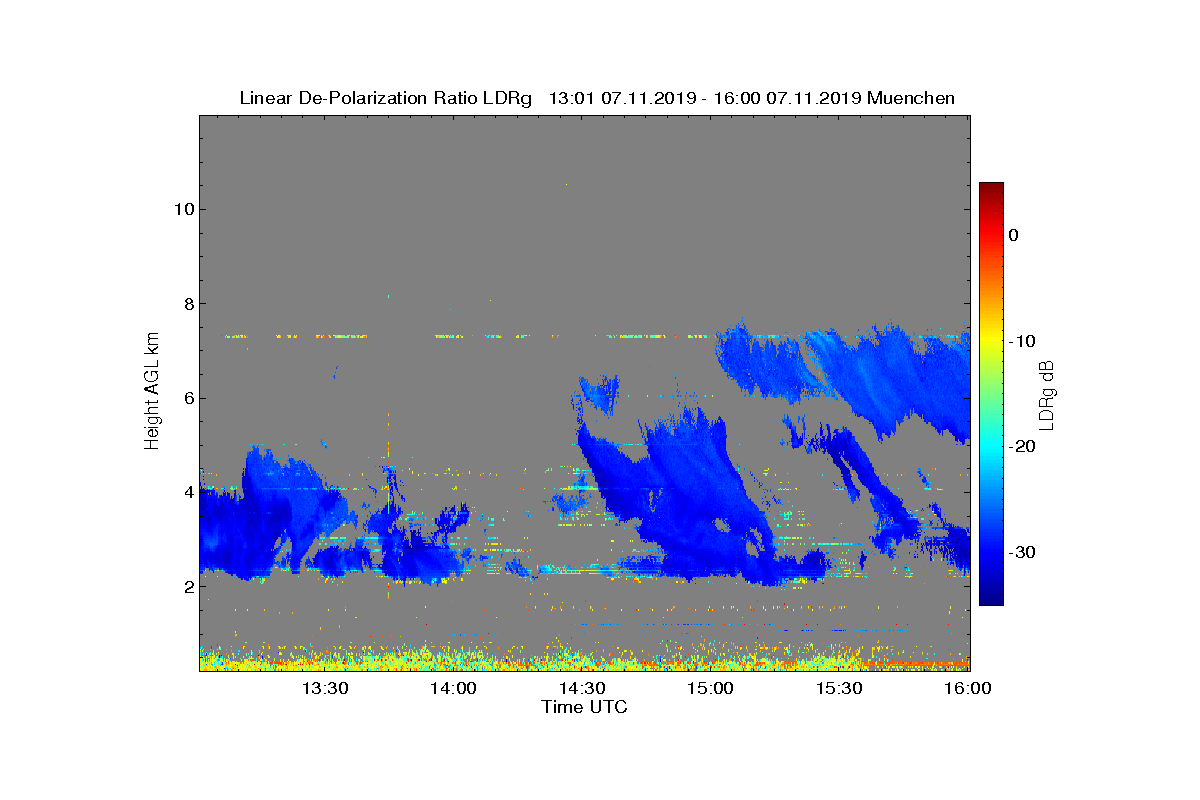Image resolution: width=1200 pixels, height=800 pixels.
Task: Click the height tick label 4
Action: [187, 492]
